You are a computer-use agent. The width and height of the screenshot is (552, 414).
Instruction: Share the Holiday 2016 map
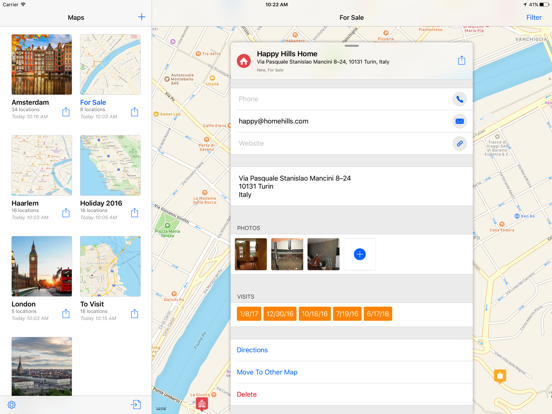(134, 213)
